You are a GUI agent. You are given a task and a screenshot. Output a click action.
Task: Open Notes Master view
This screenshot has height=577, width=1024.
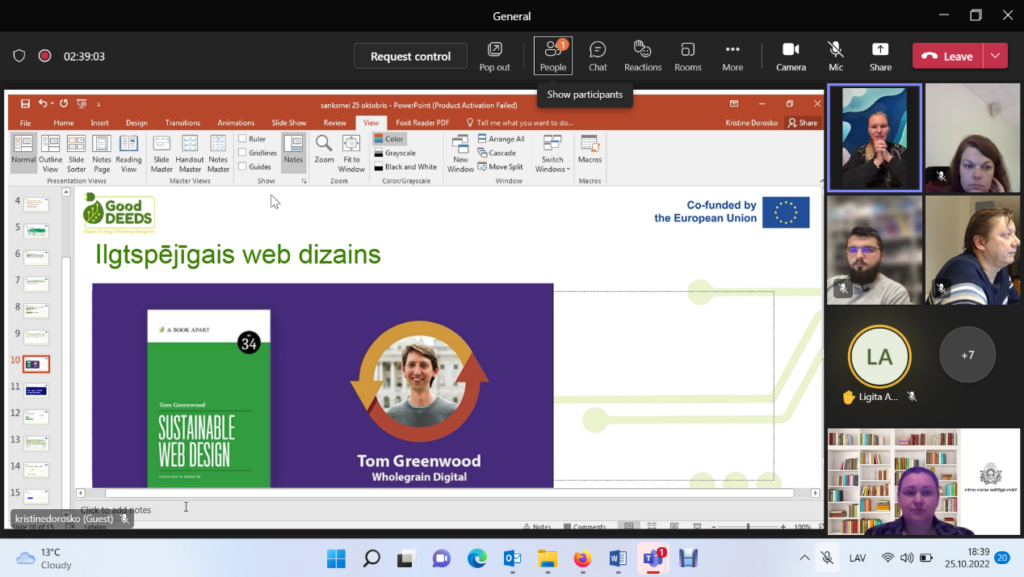pos(218,153)
